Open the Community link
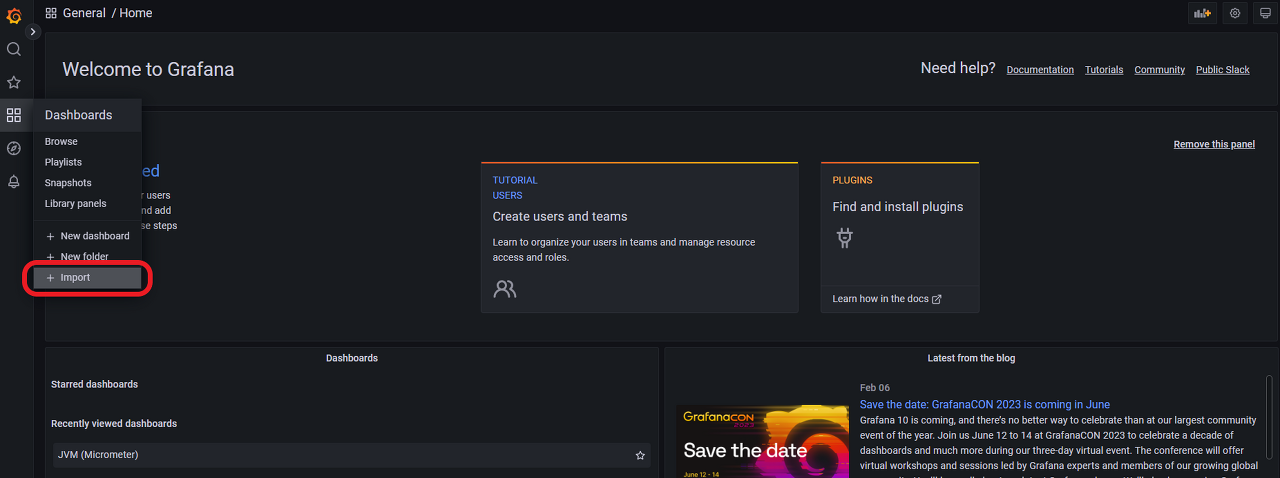 coord(1160,70)
